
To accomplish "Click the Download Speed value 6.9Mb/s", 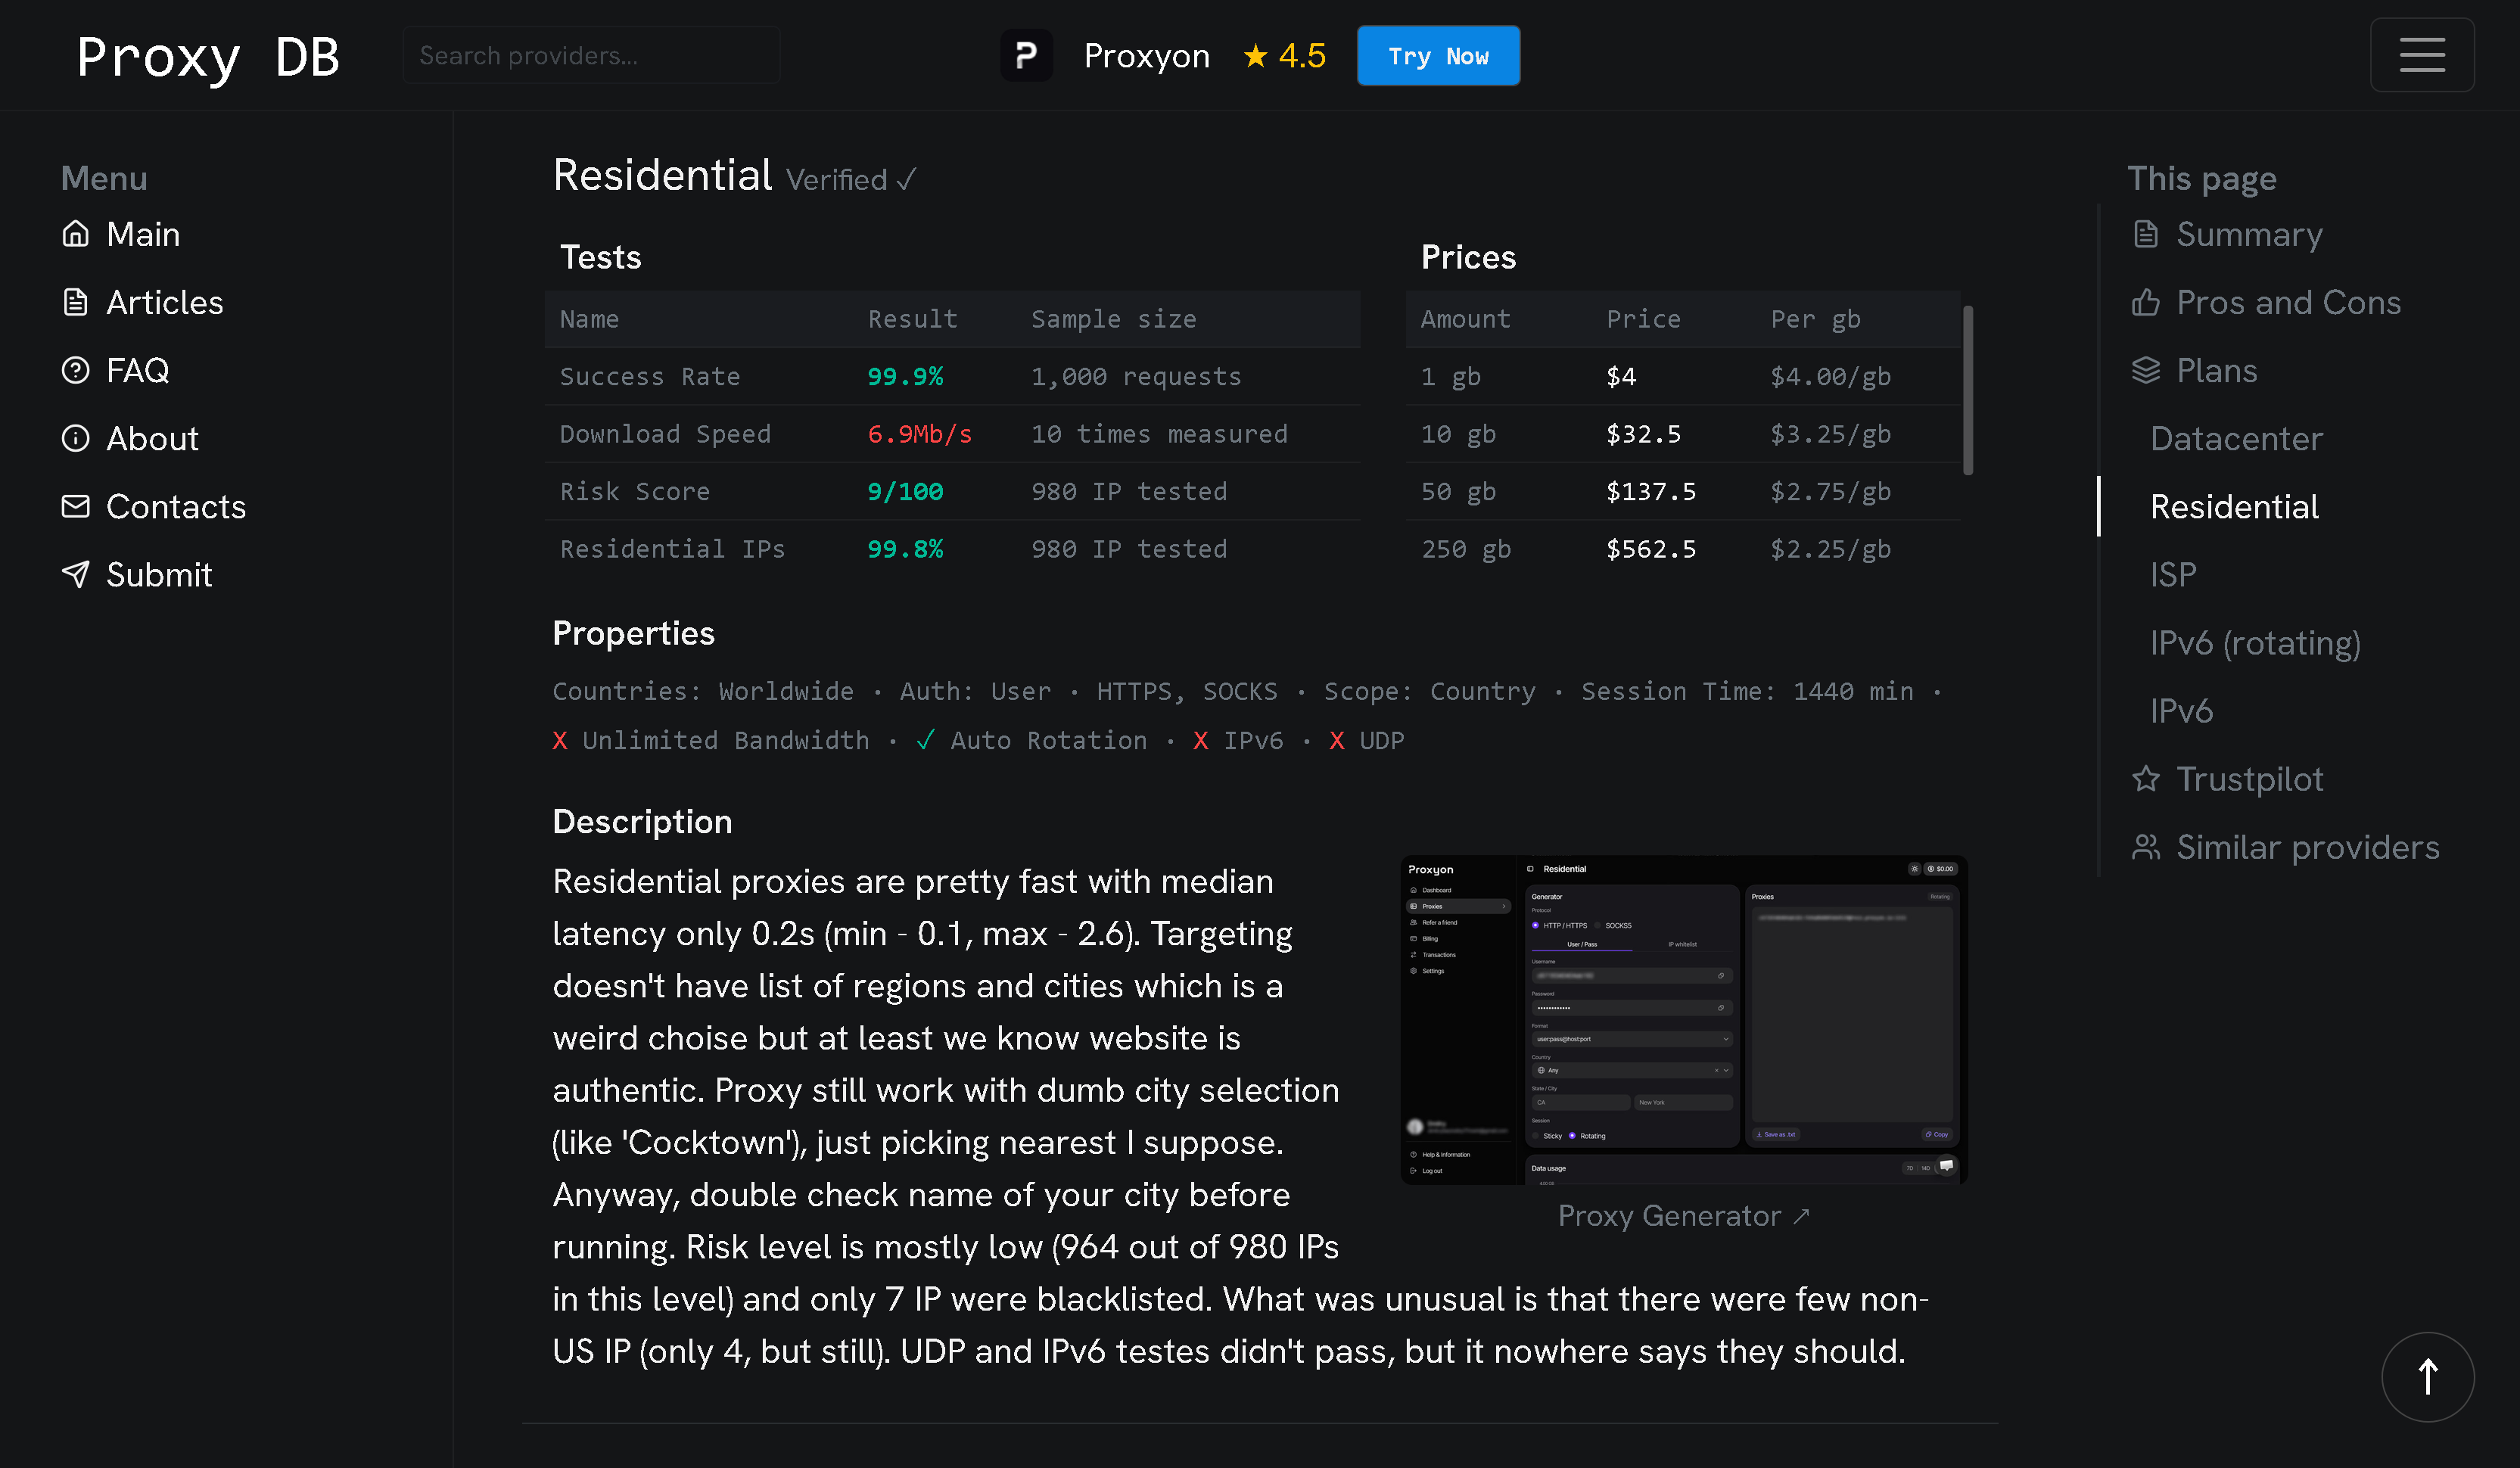I will (919, 434).
